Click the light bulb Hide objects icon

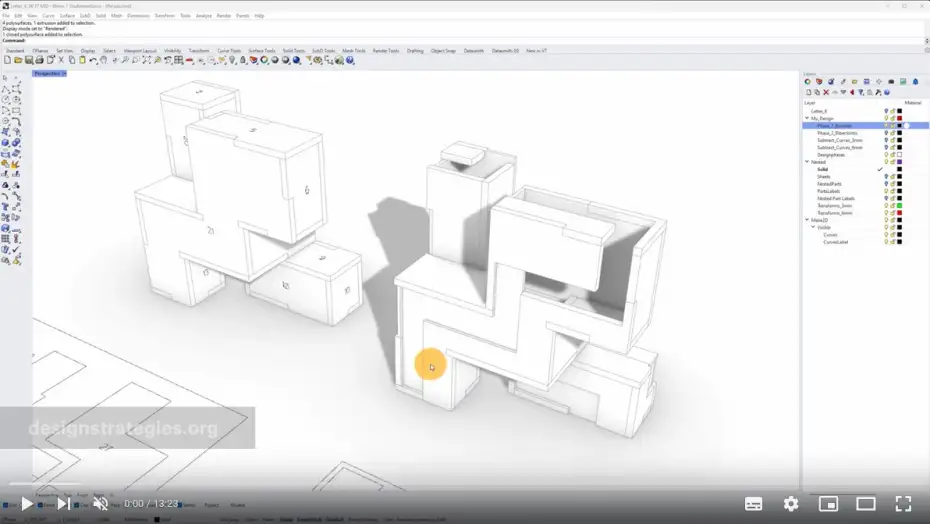232,60
